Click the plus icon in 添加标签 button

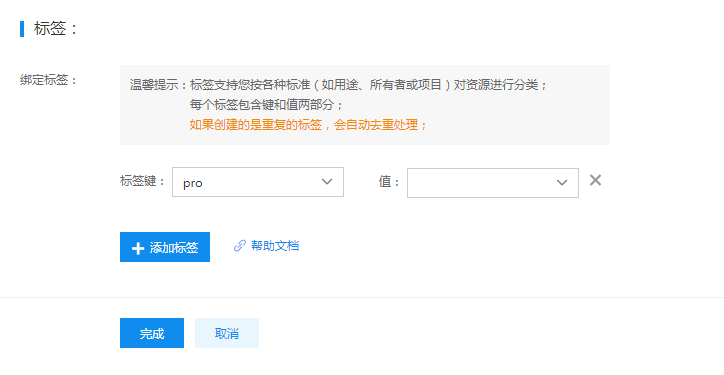138,248
